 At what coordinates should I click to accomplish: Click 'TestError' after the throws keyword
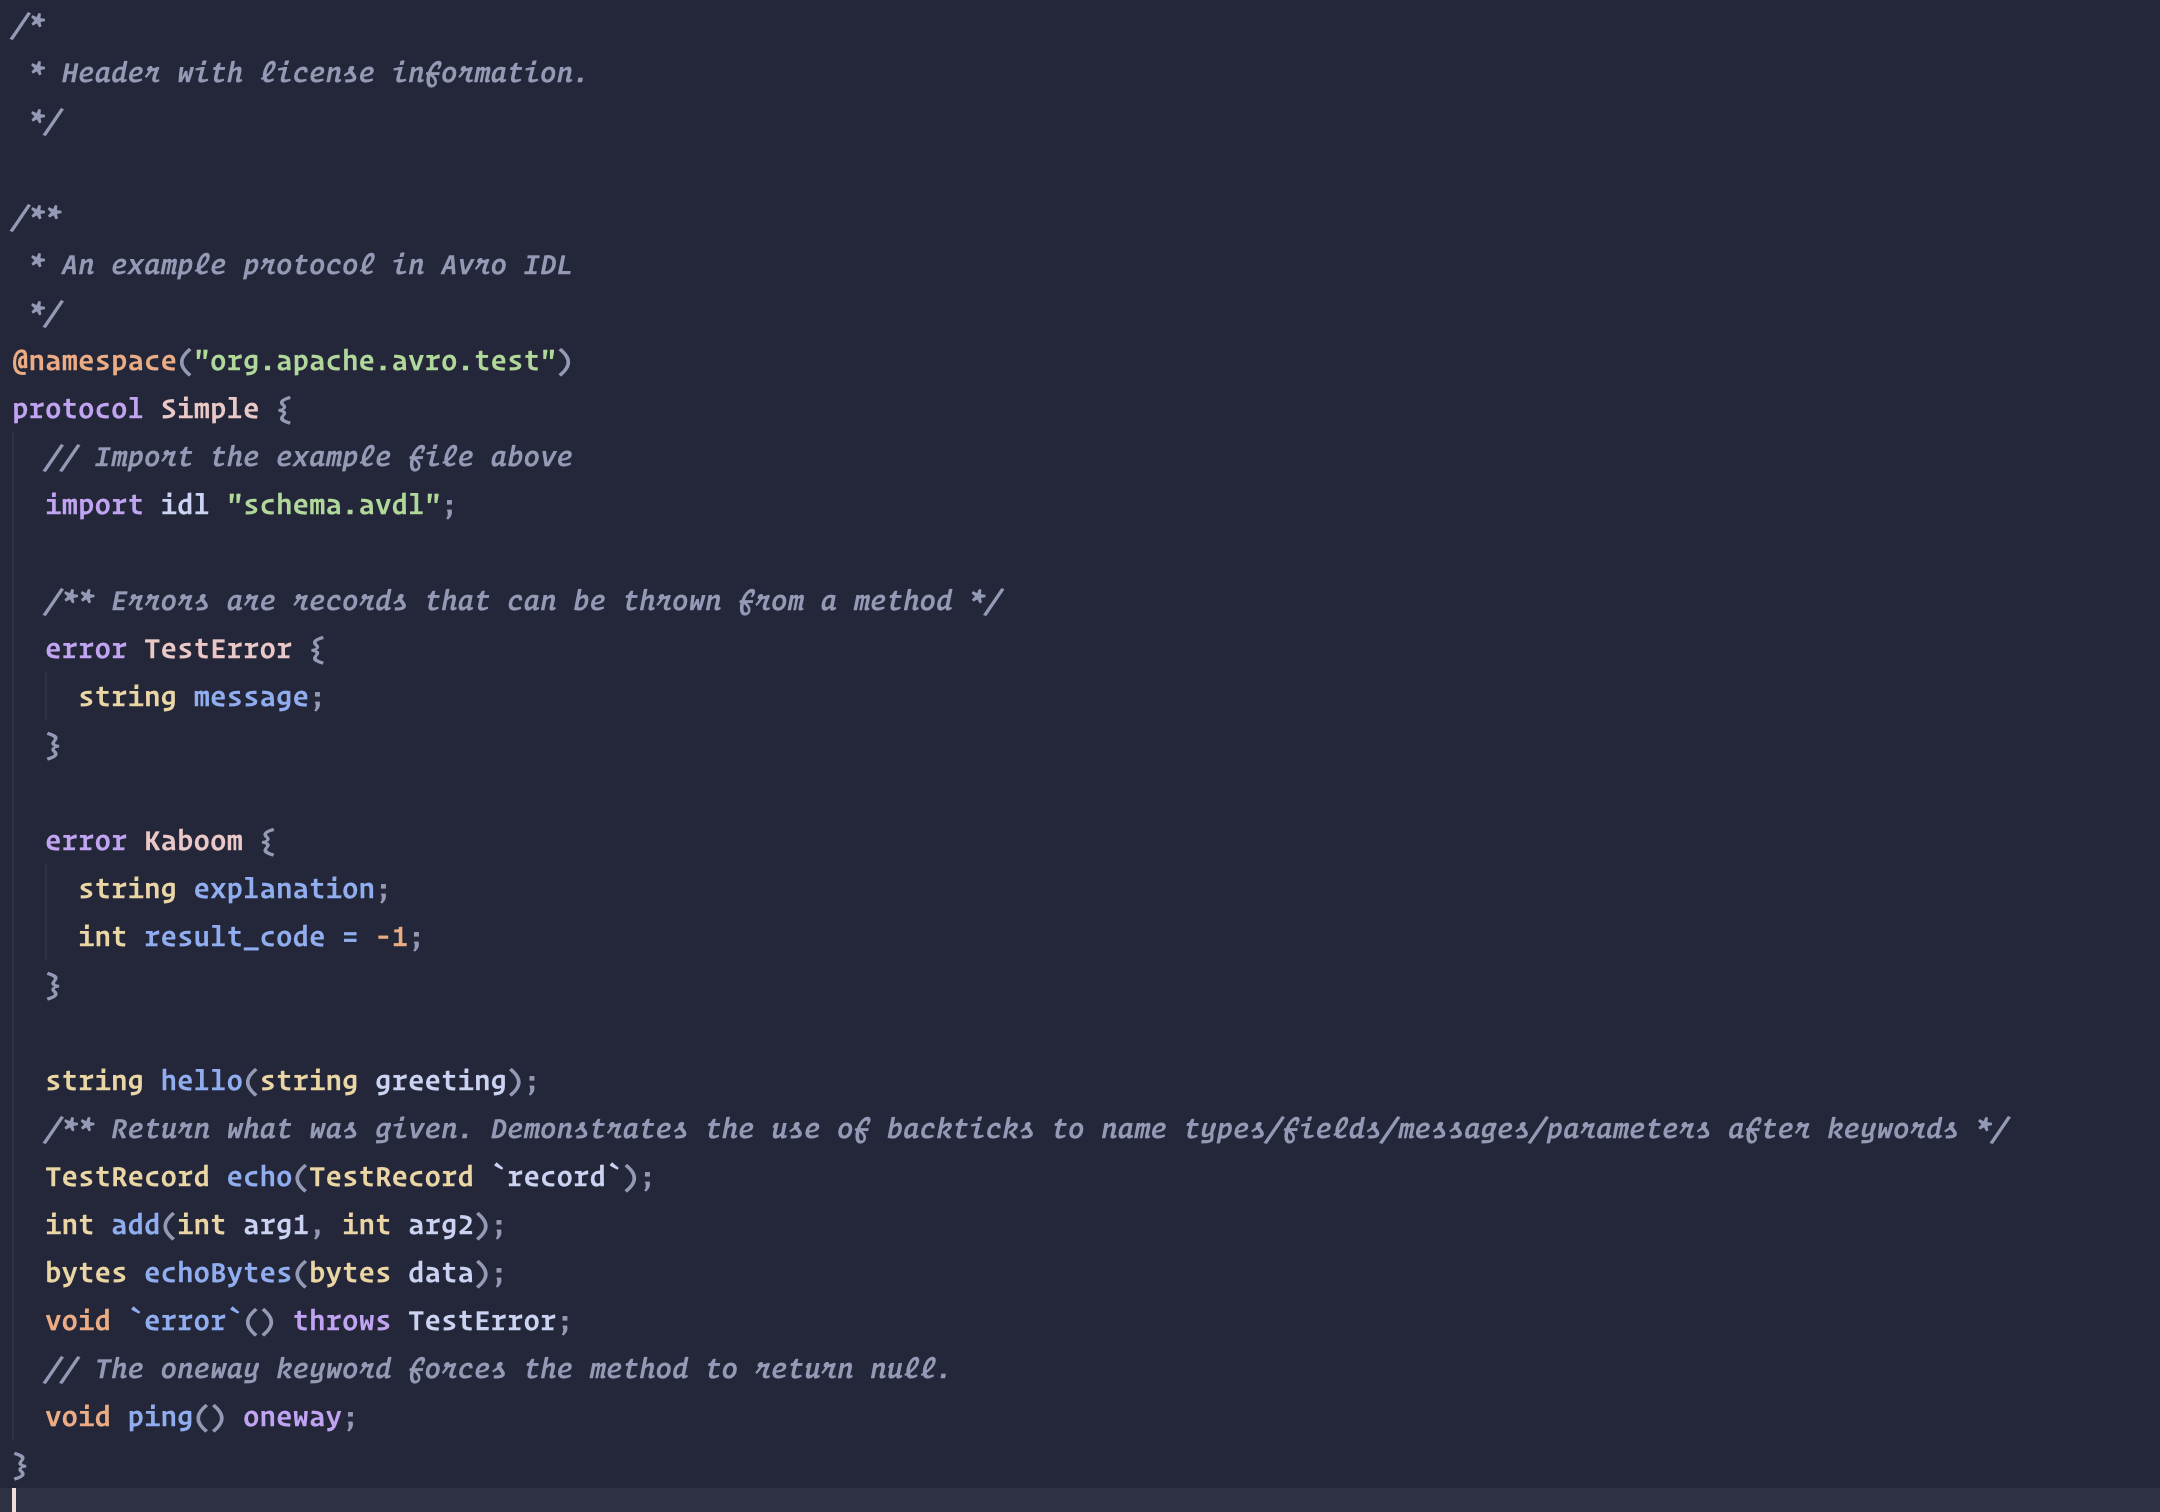tap(482, 1321)
